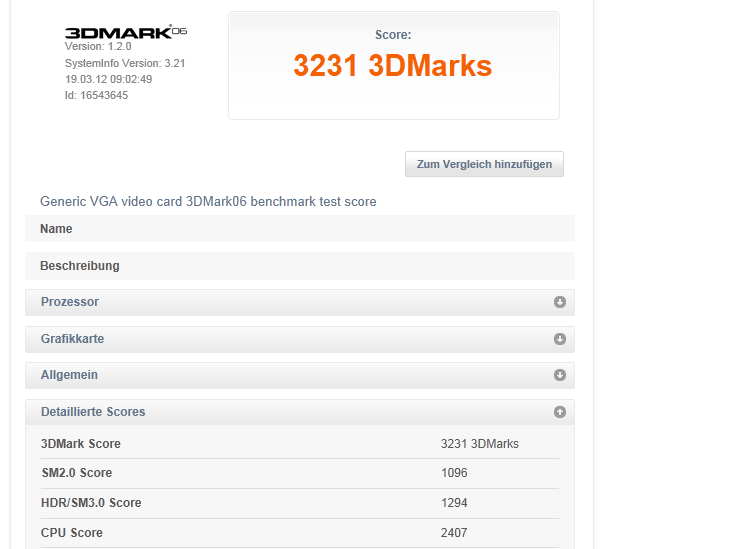
Task: Collapse the Detaillierte Scores header
Action: (300, 412)
